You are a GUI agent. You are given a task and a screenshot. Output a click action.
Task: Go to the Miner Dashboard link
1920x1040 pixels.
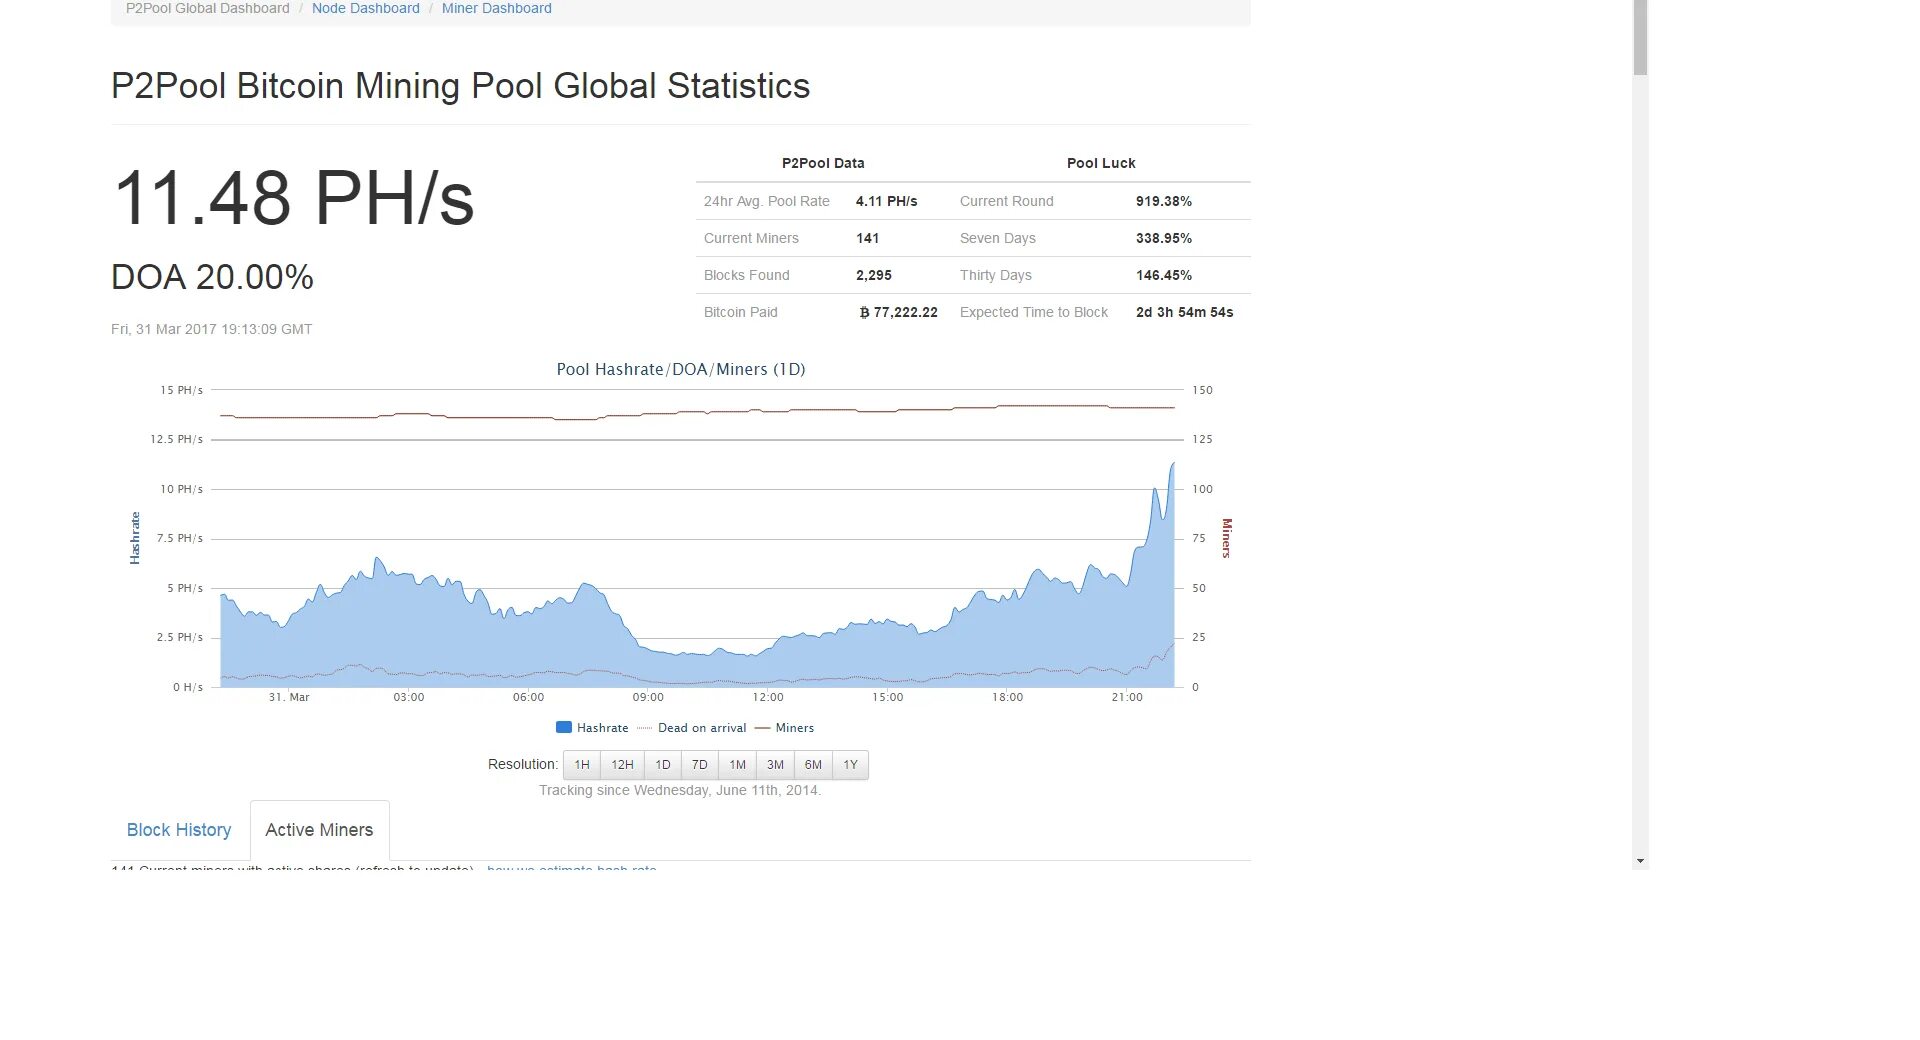496,9
